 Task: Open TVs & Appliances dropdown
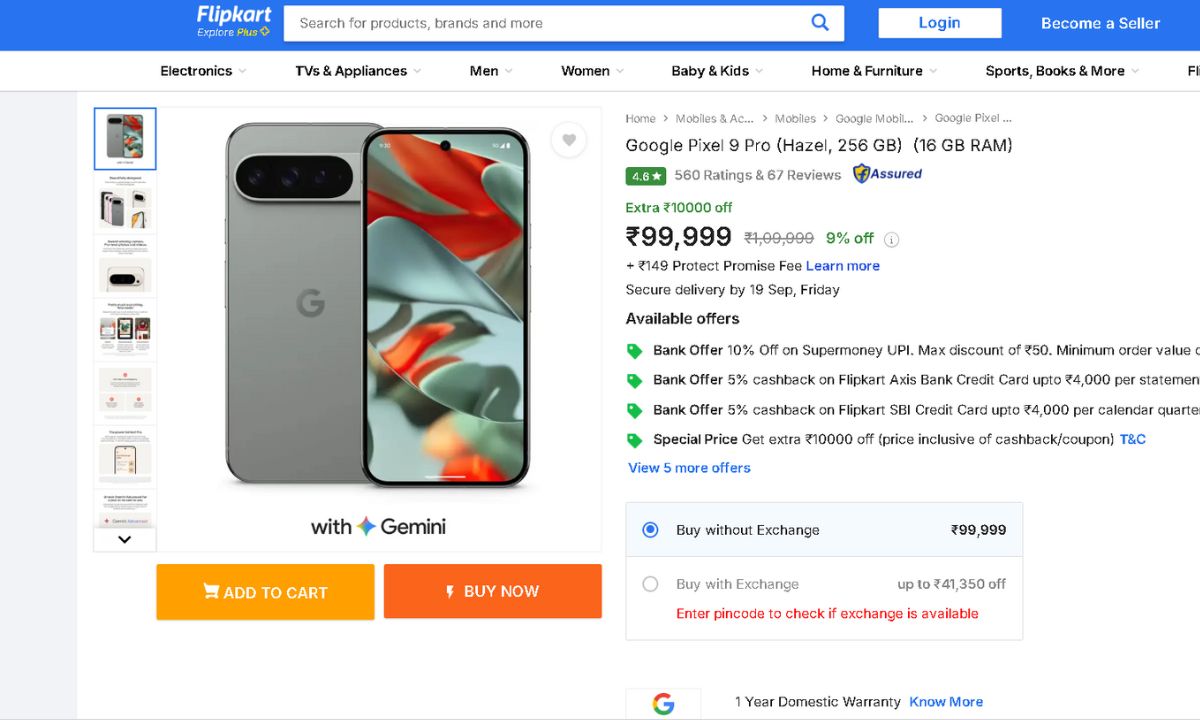(x=358, y=71)
